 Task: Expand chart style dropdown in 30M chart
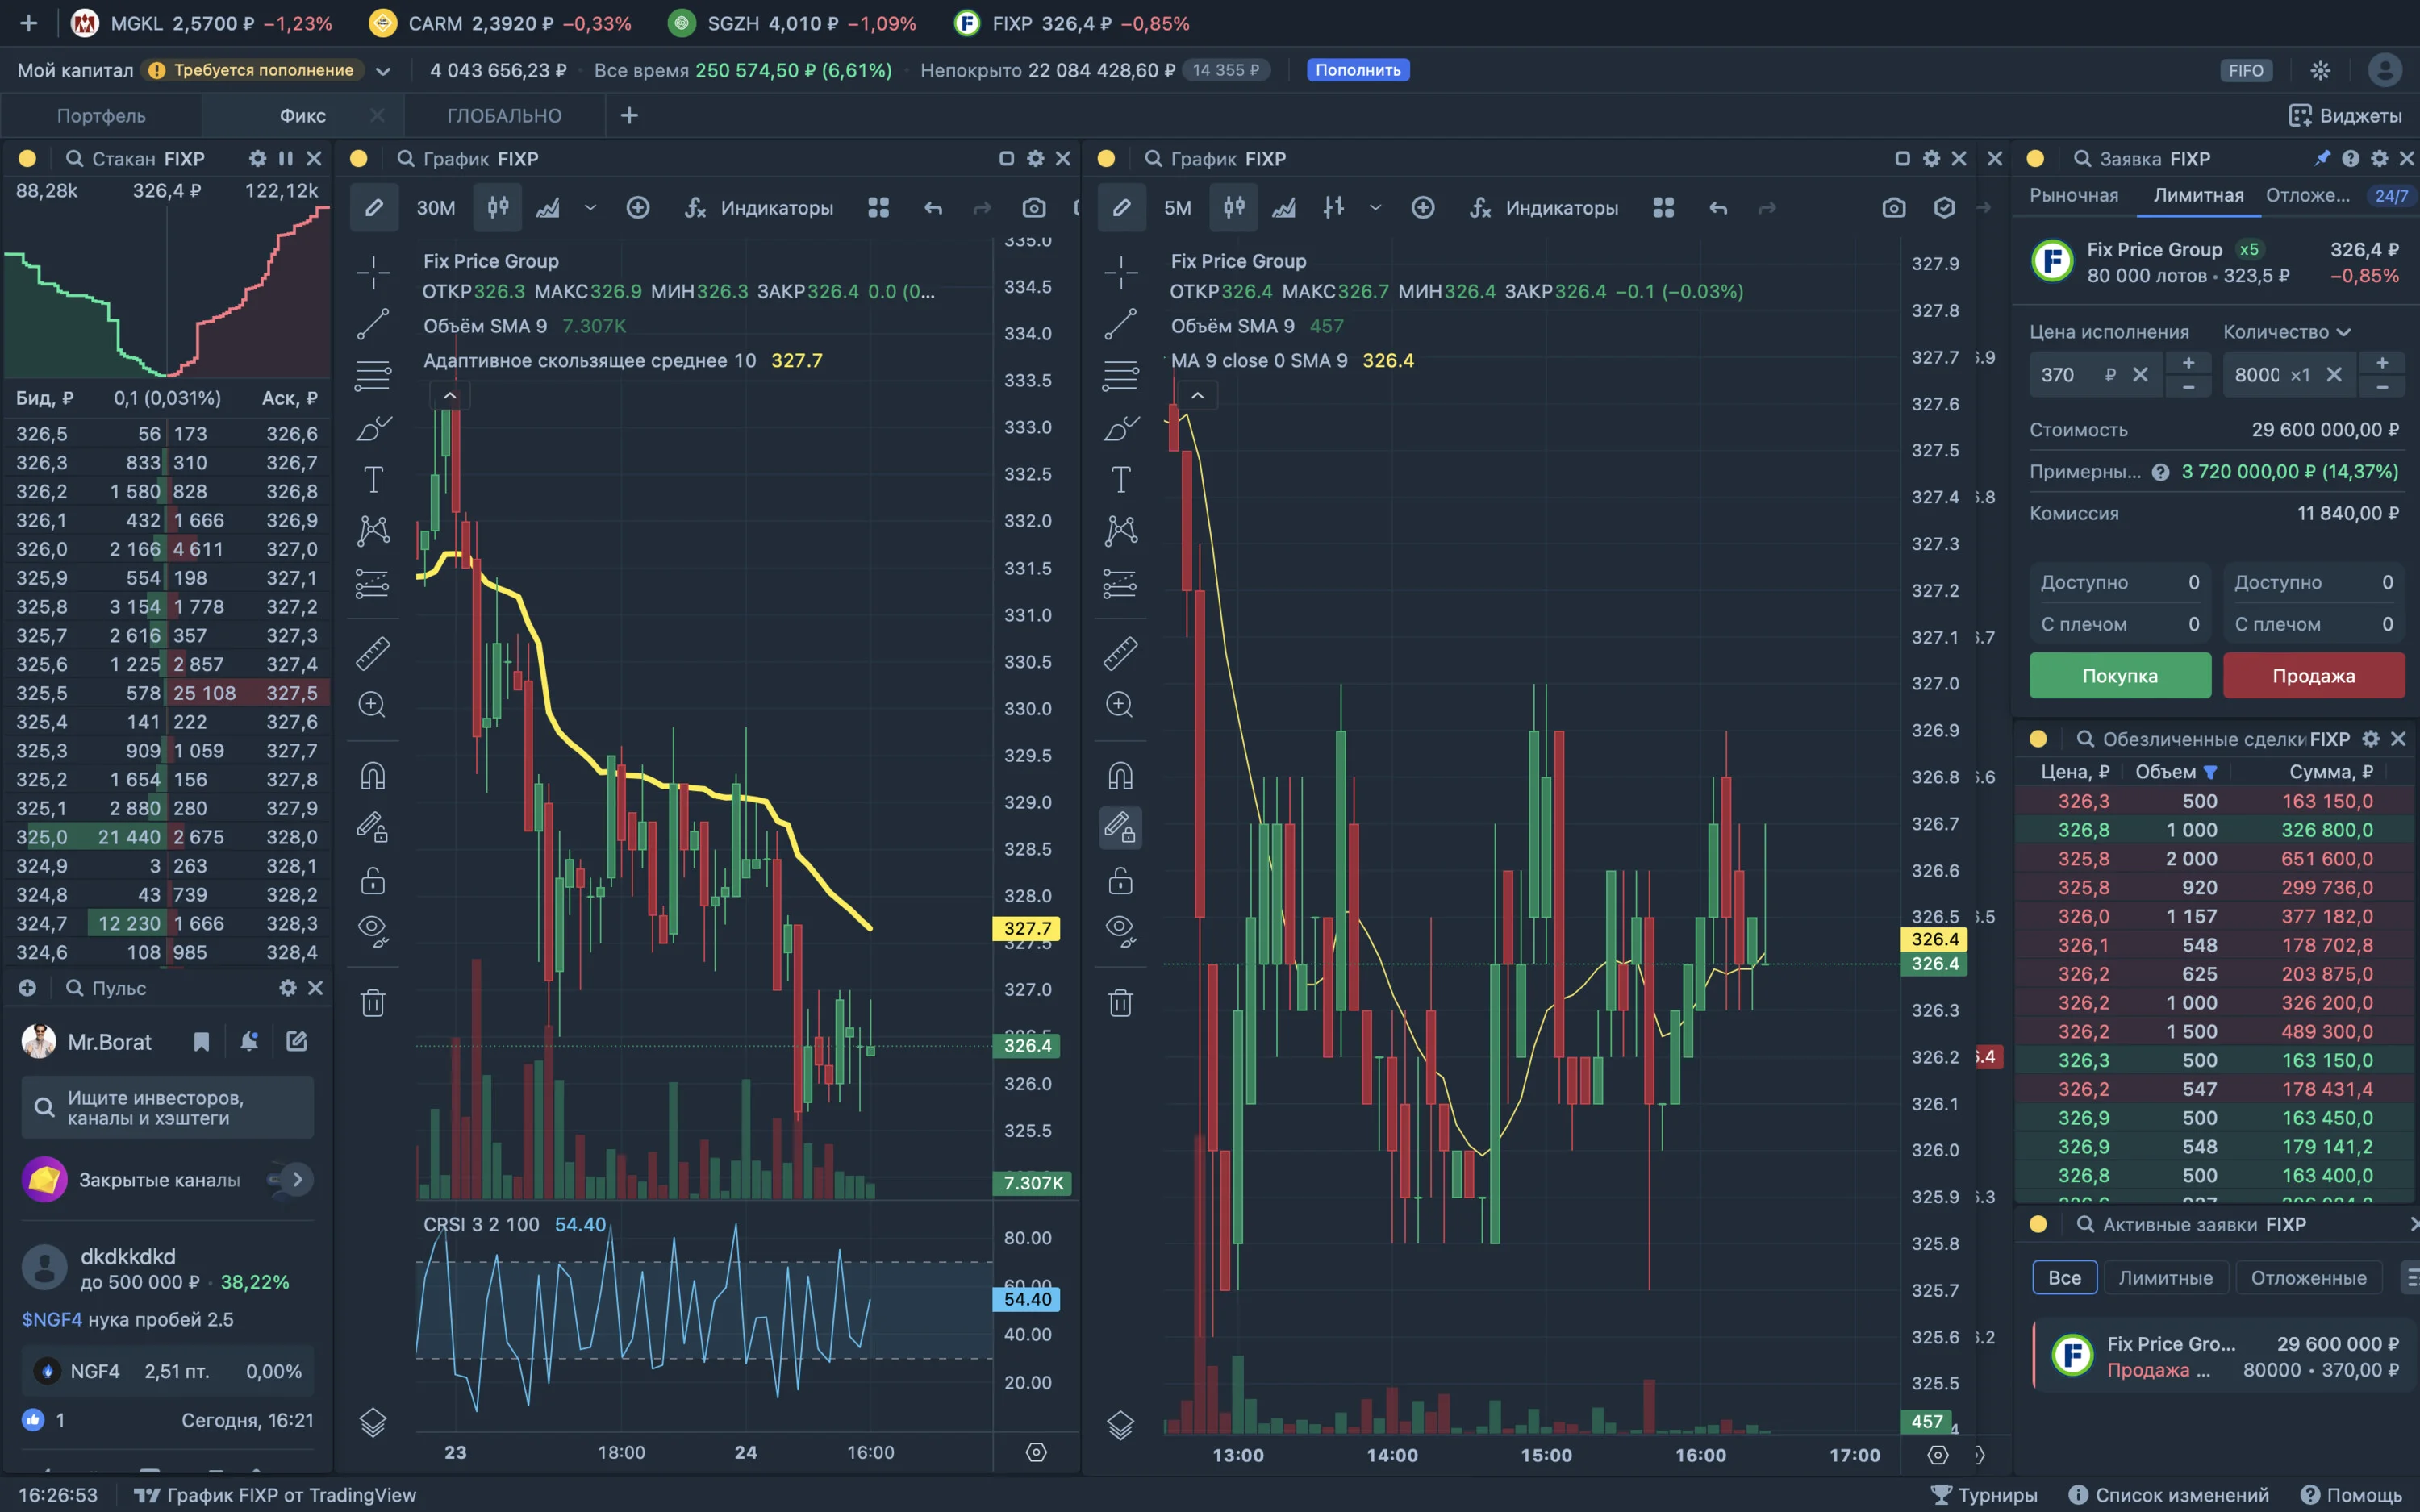590,208
